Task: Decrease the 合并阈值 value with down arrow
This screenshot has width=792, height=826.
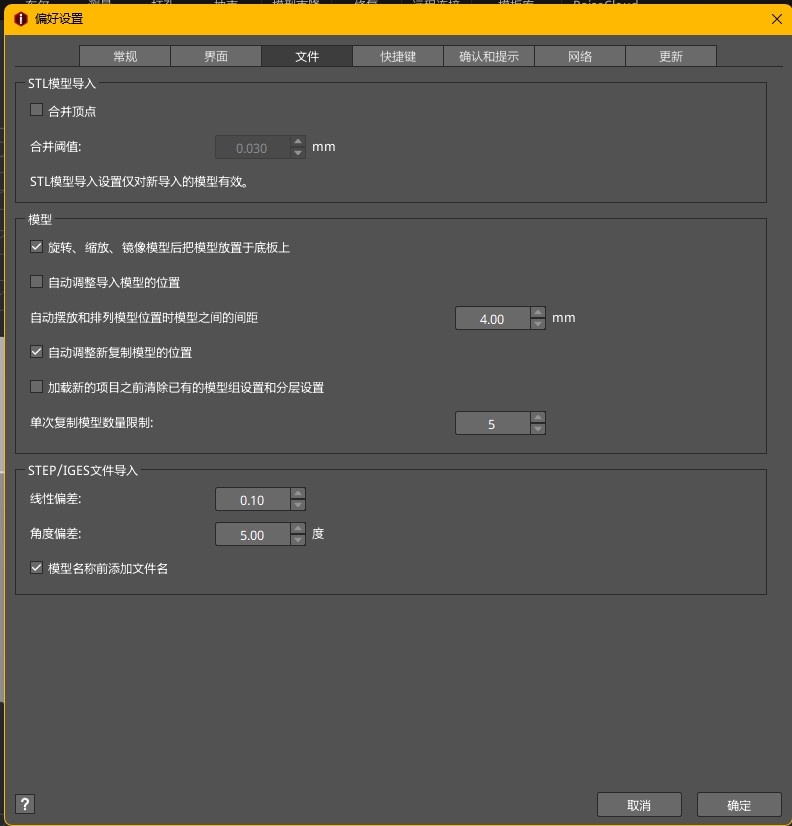Action: coord(298,153)
